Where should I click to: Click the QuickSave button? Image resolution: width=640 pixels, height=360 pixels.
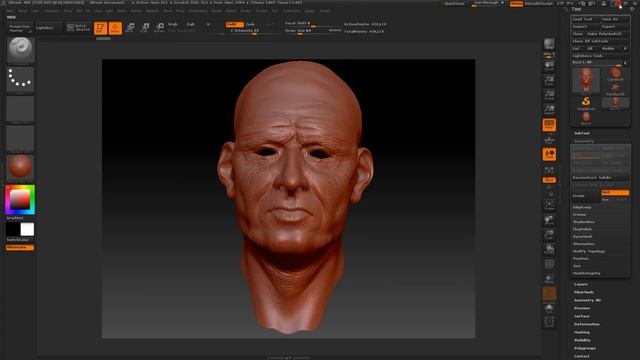[x=454, y=4]
